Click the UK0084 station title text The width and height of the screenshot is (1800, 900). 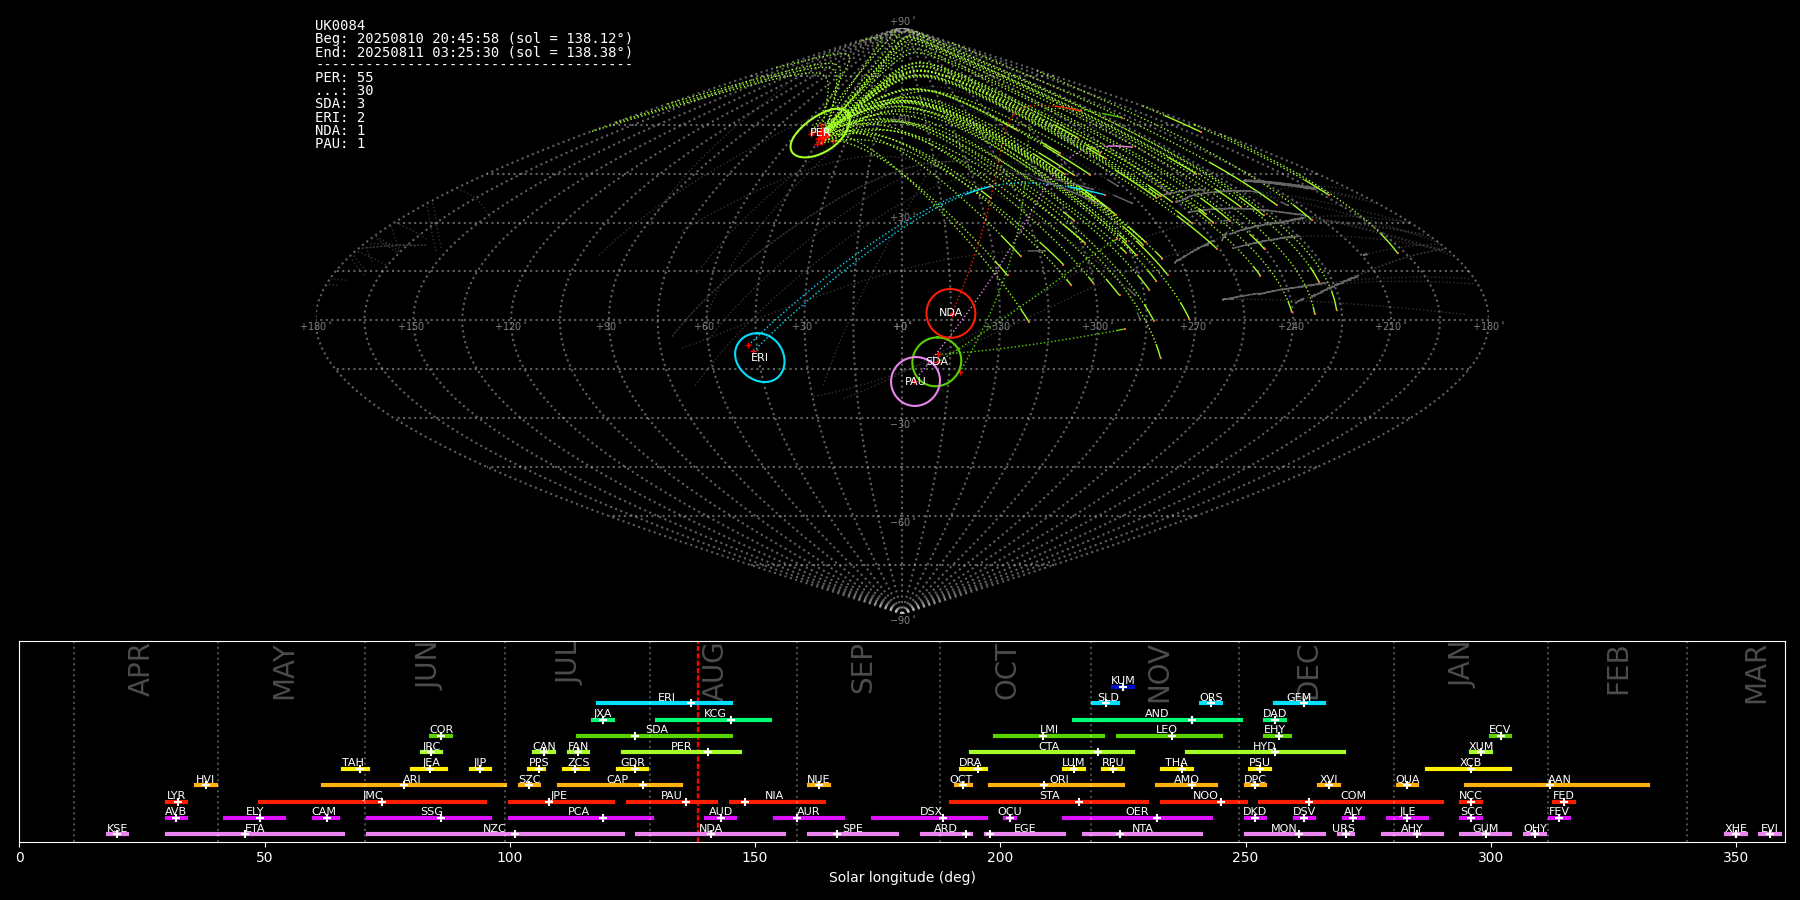pos(340,26)
